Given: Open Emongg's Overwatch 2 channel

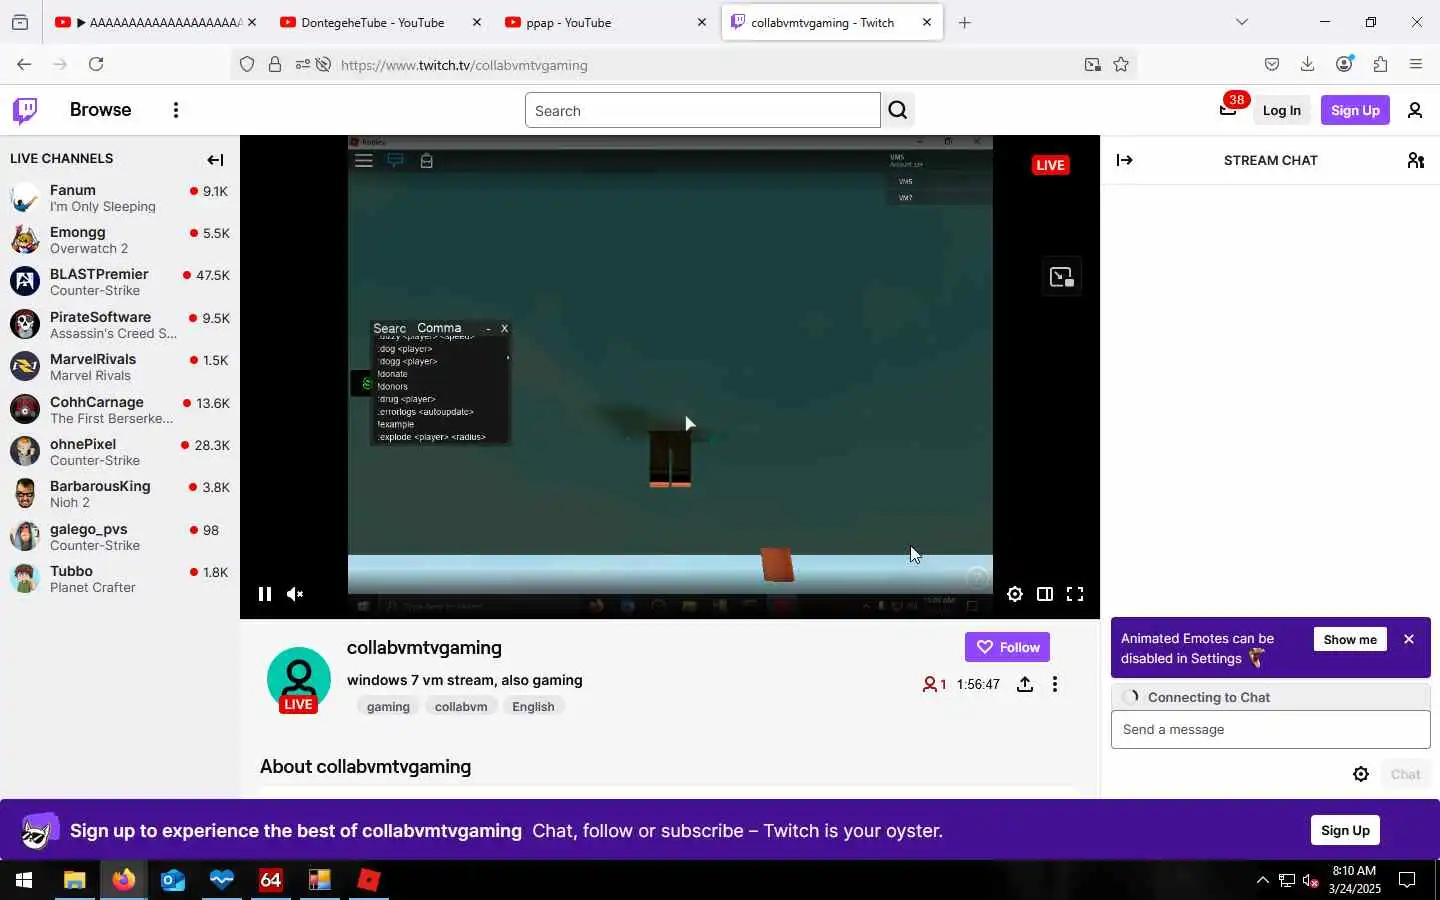Looking at the screenshot, I should point(120,240).
